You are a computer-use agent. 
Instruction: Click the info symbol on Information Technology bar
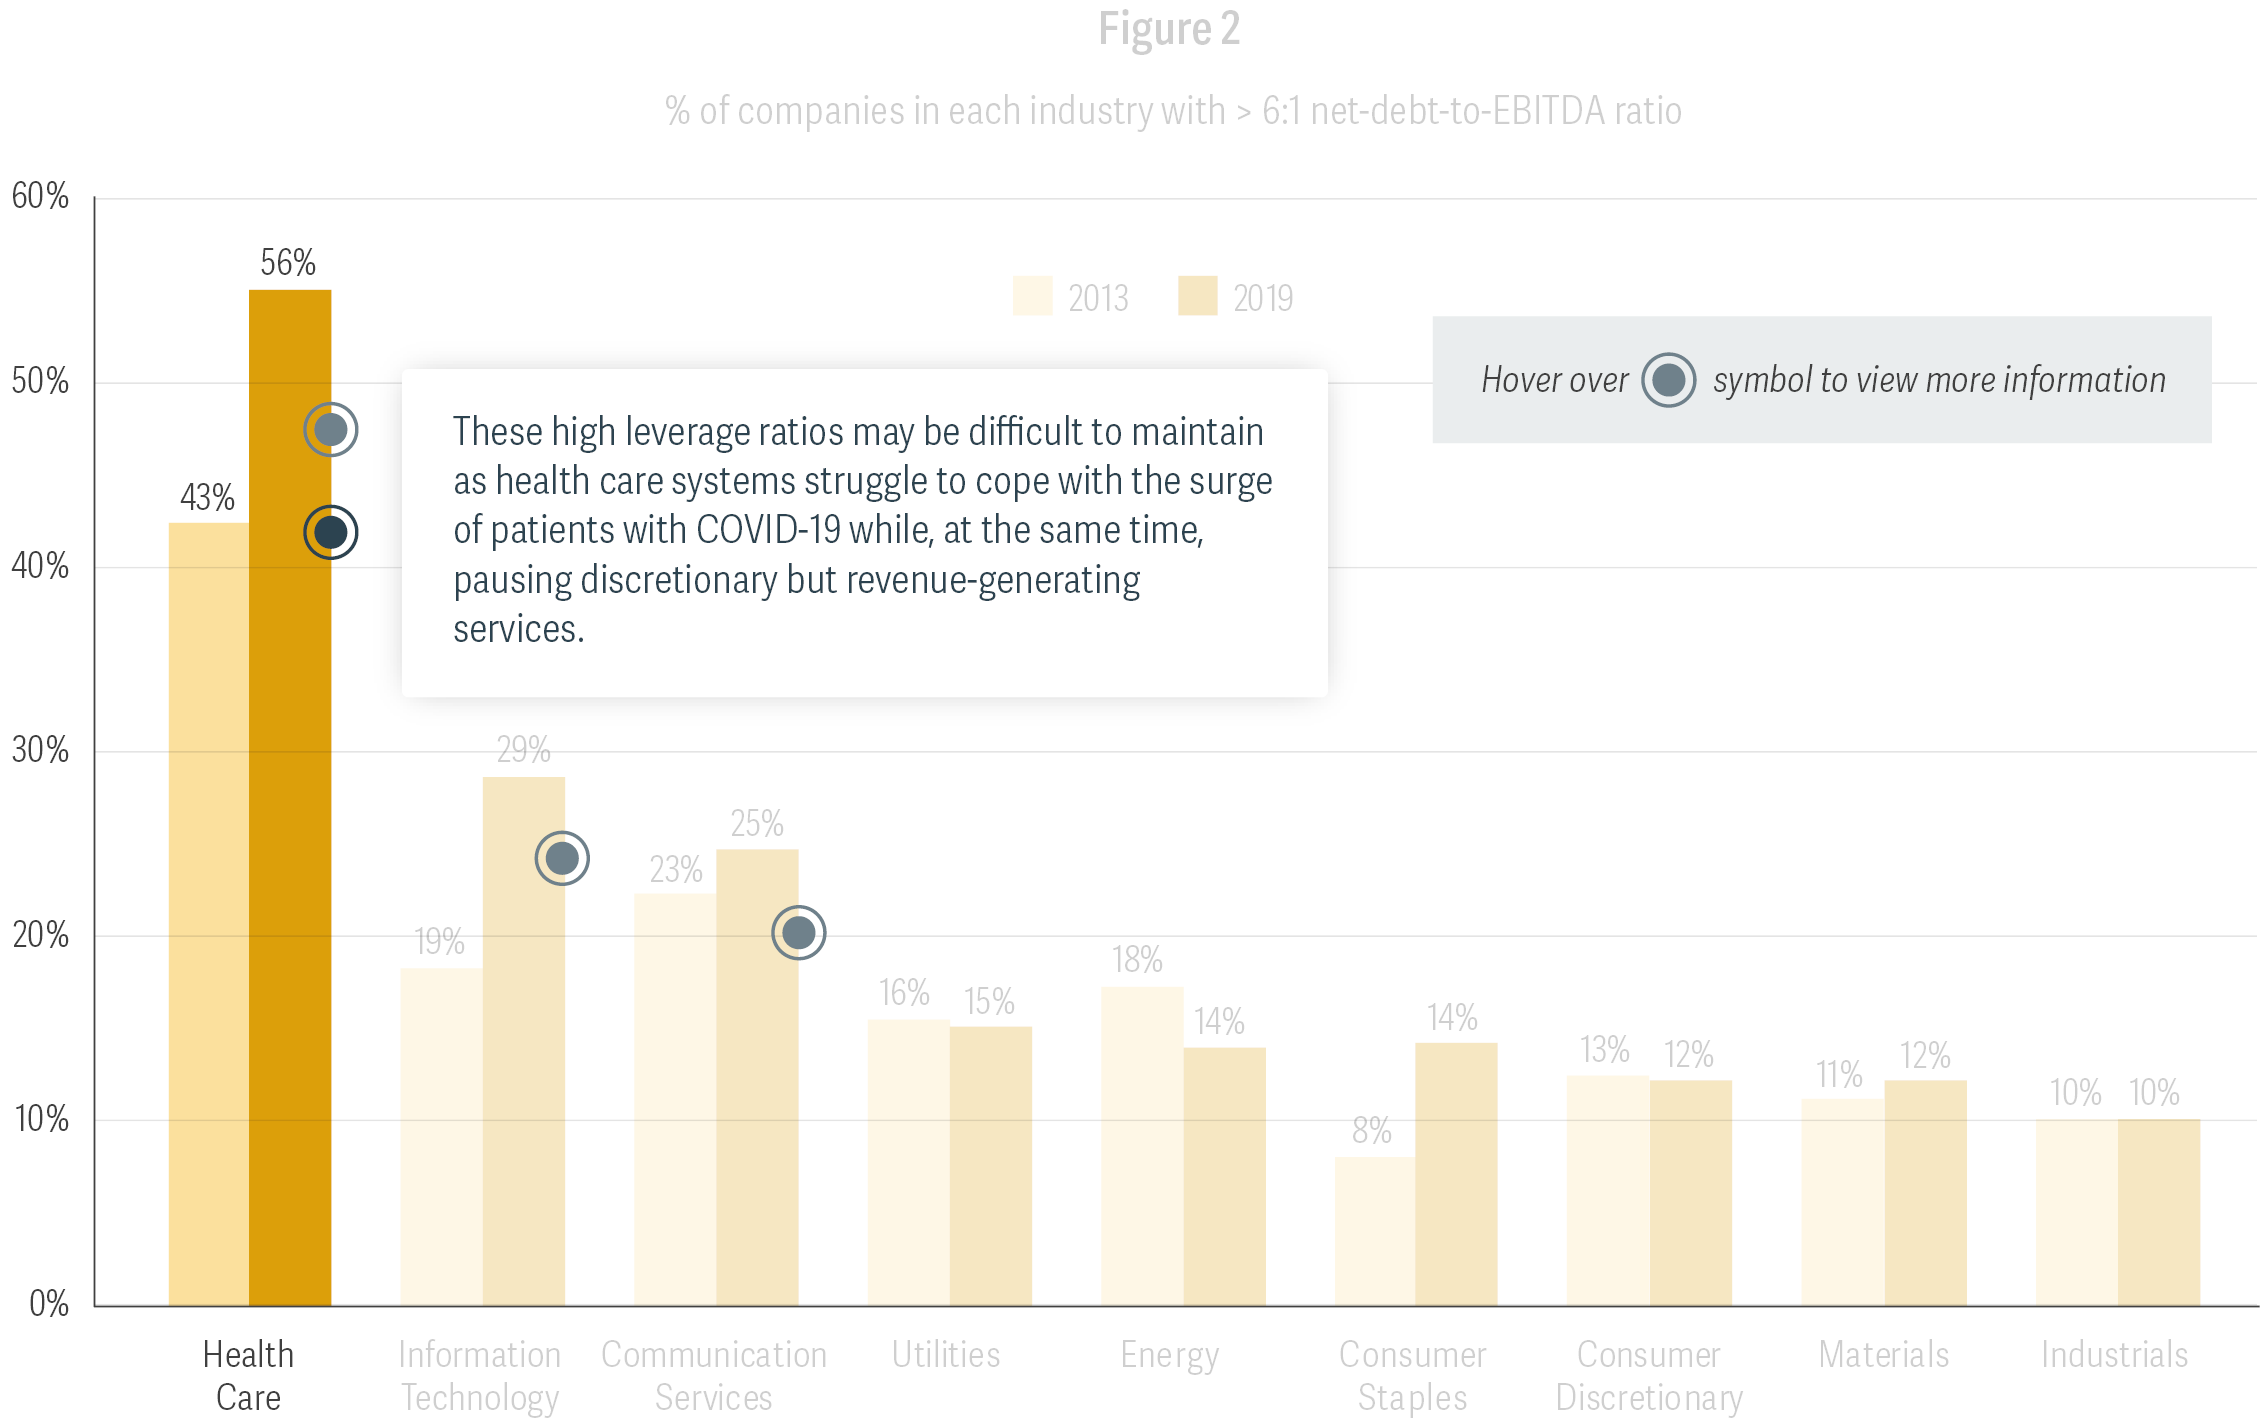pos(562,858)
